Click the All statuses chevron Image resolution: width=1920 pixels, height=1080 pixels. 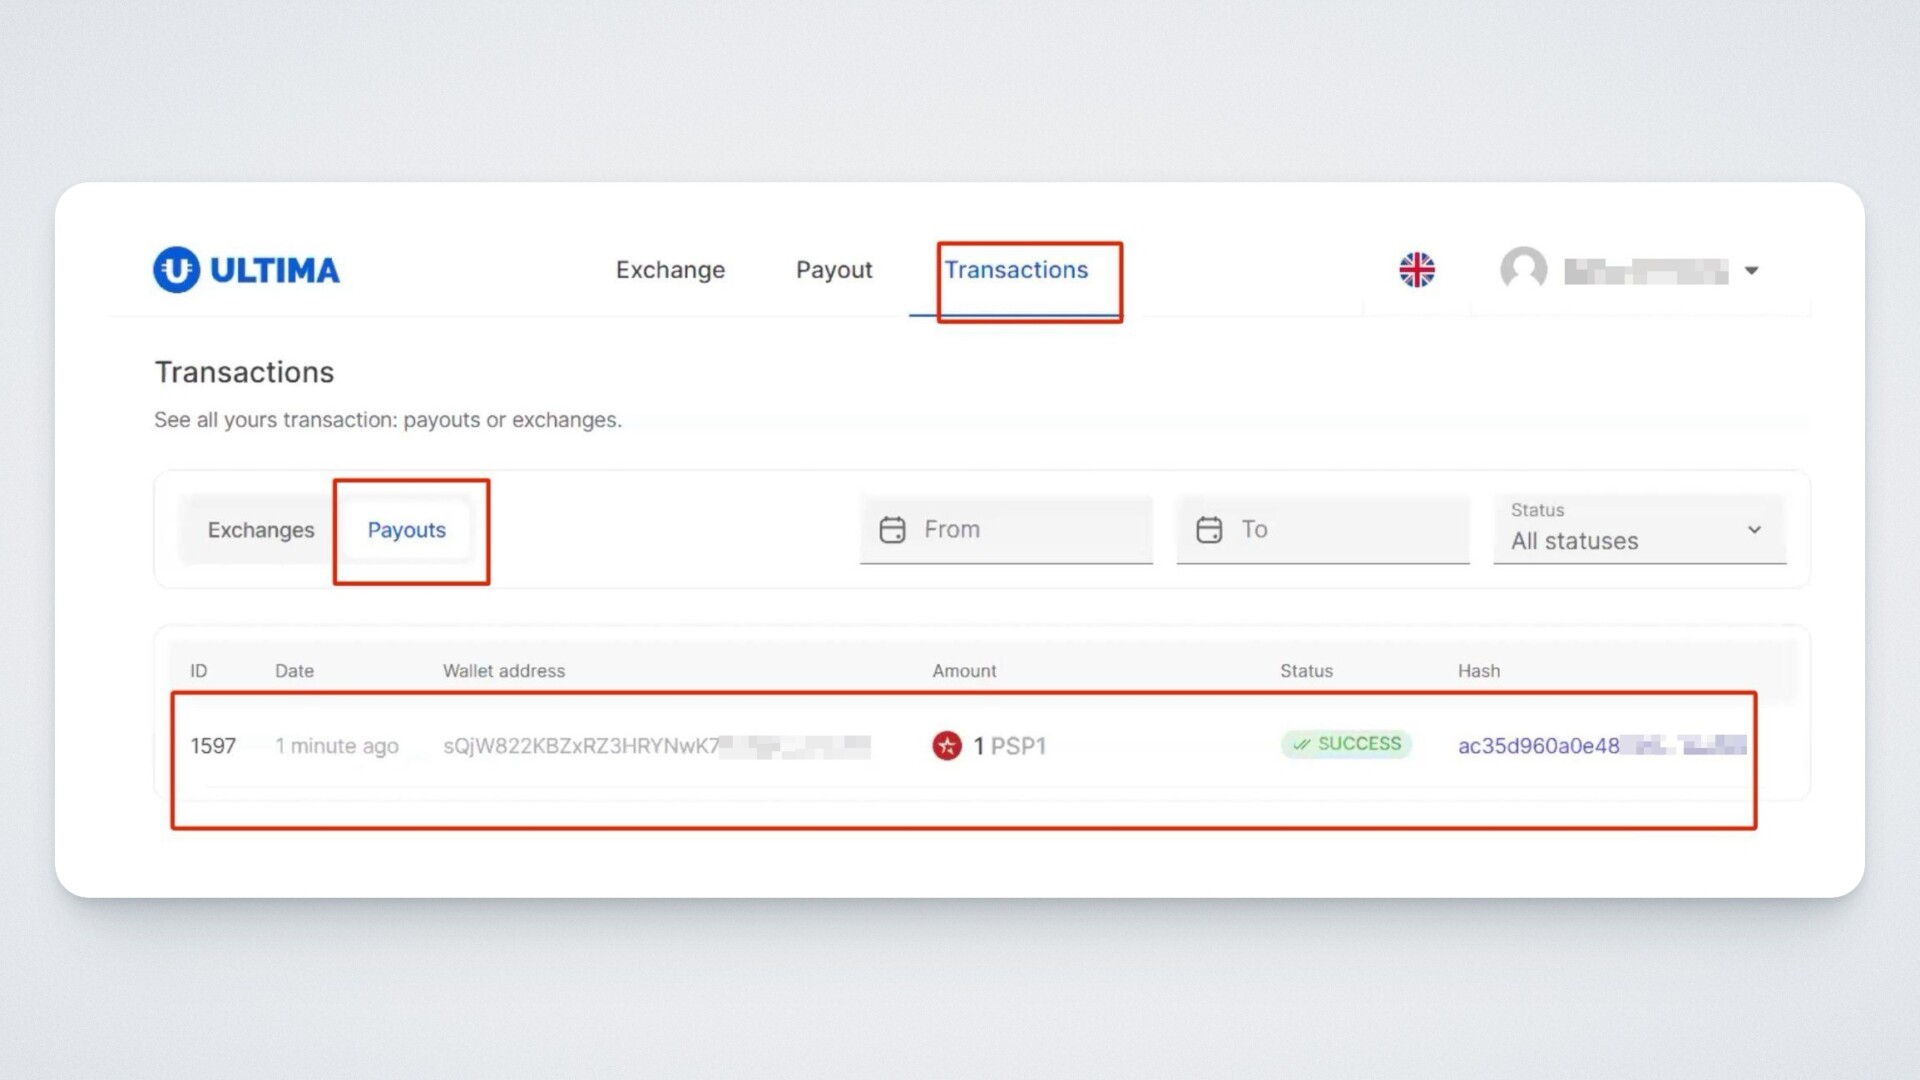pyautogui.click(x=1754, y=530)
